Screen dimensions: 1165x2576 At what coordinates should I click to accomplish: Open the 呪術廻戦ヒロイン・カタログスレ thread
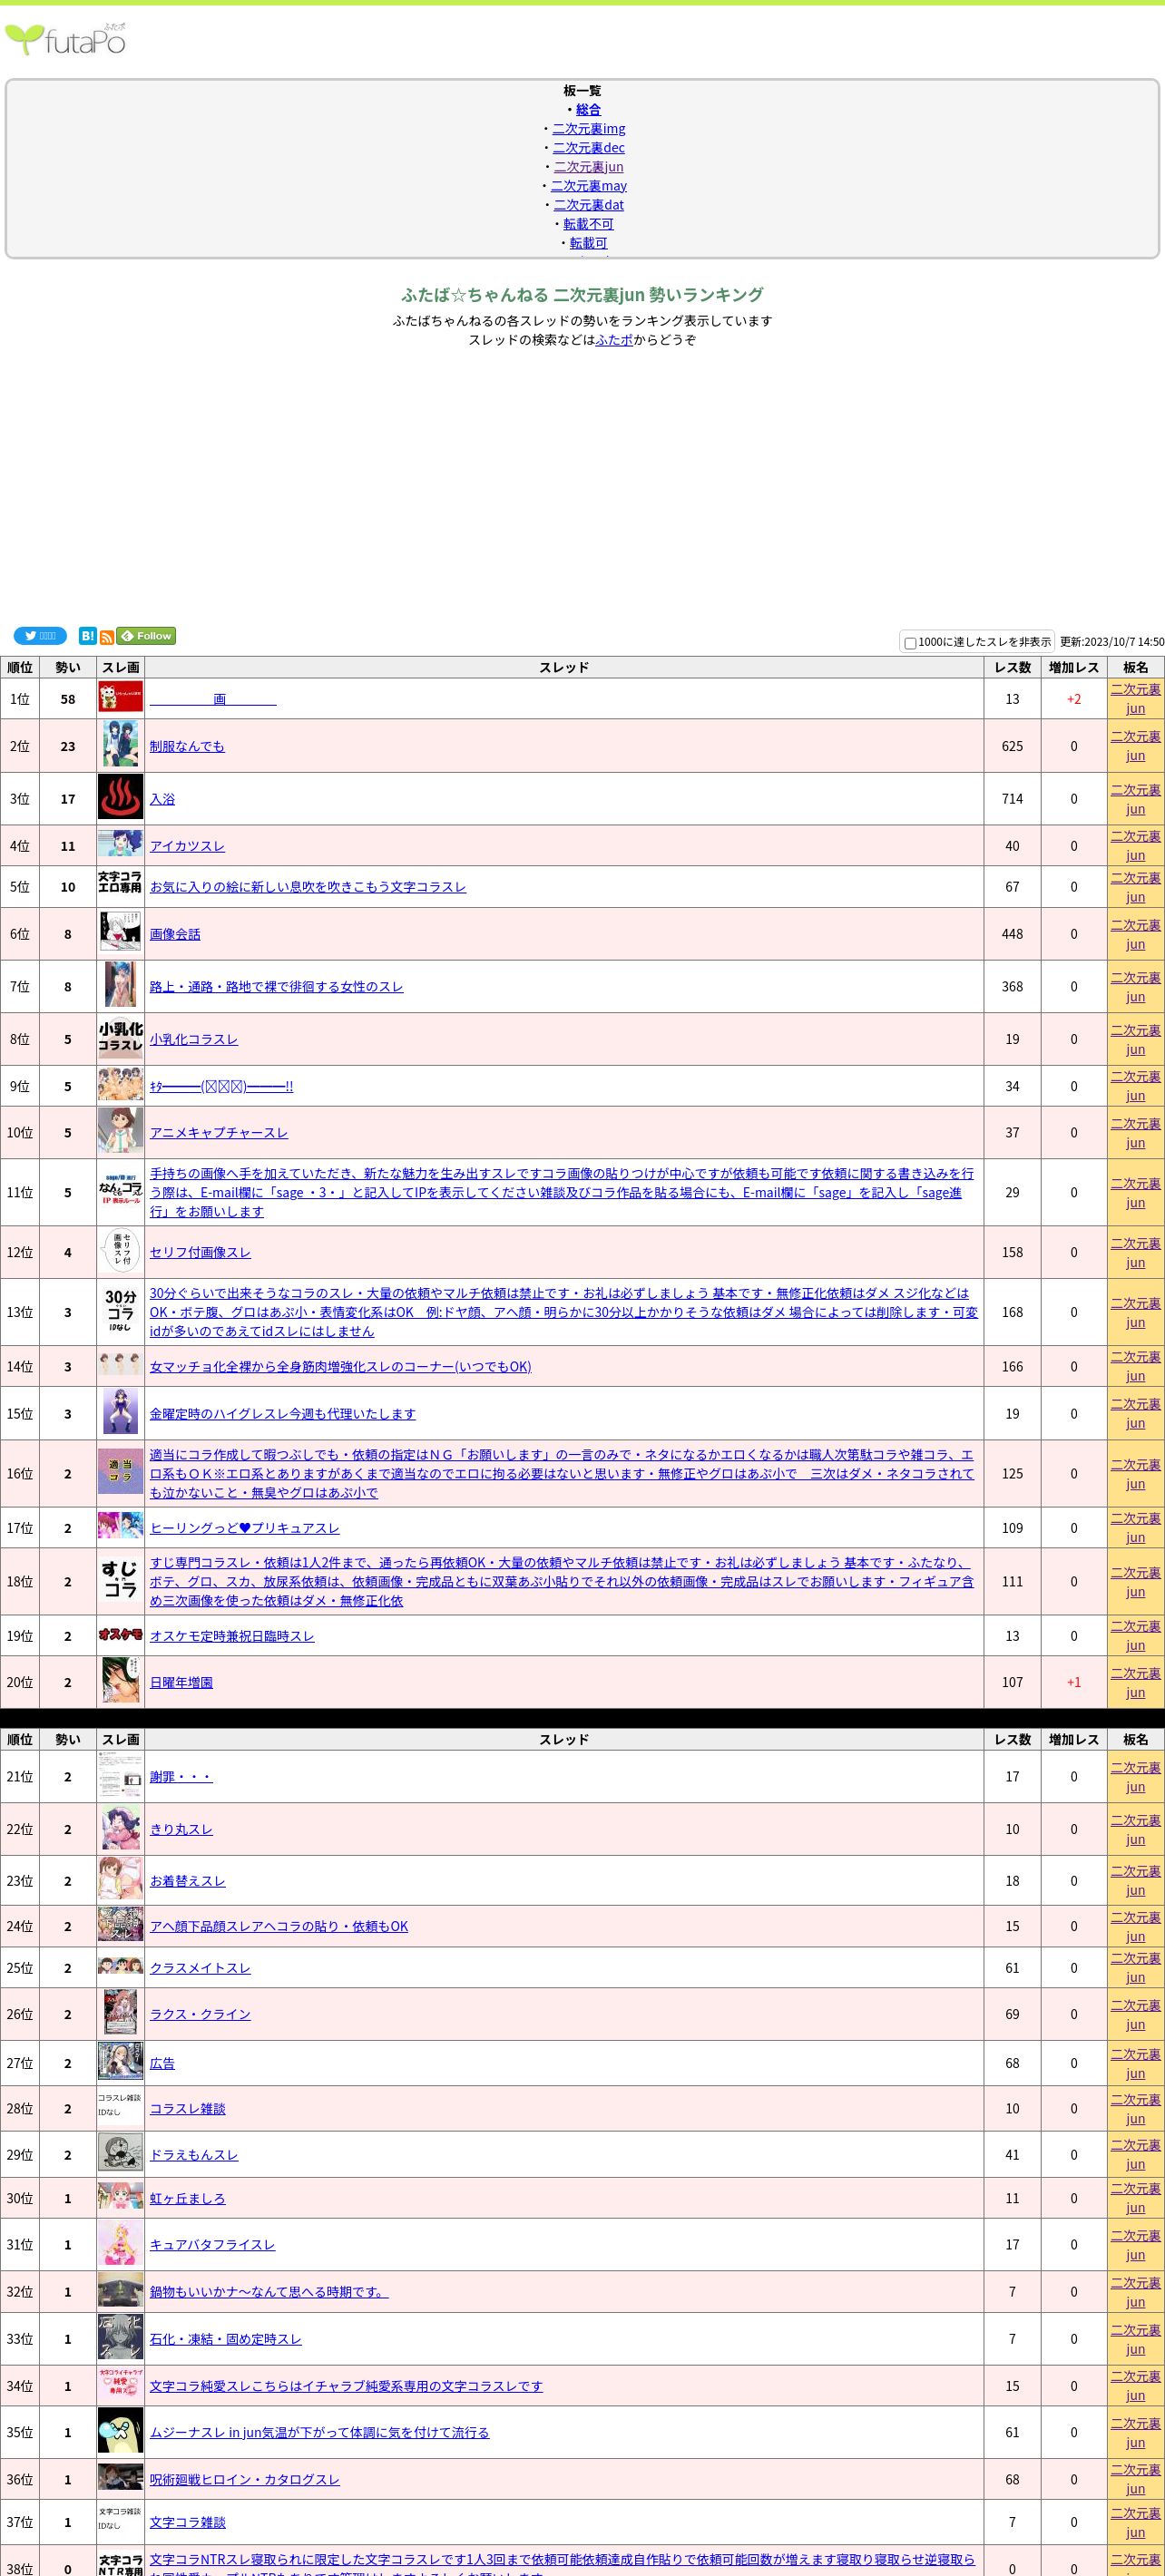click(x=245, y=2479)
